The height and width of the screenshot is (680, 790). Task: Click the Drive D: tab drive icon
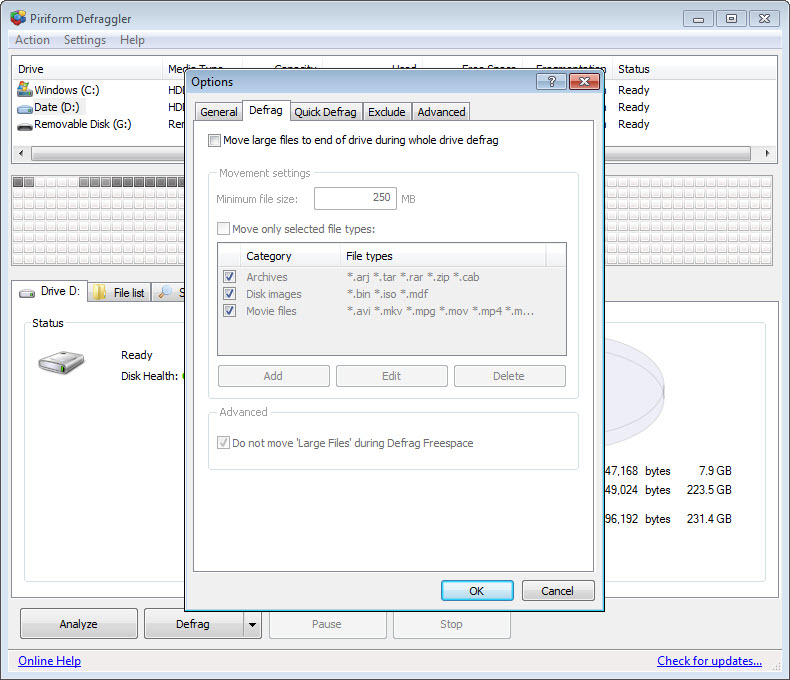[27, 293]
